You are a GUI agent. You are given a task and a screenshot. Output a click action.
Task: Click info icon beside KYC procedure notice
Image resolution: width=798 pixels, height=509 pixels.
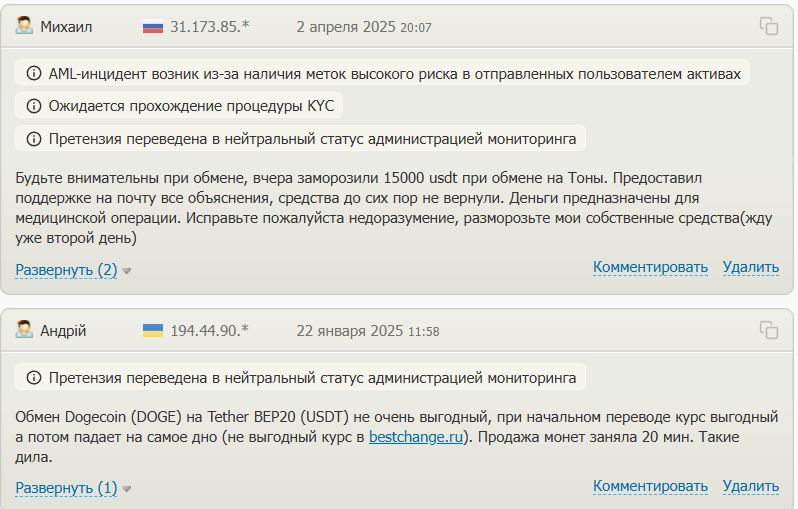coord(34,106)
